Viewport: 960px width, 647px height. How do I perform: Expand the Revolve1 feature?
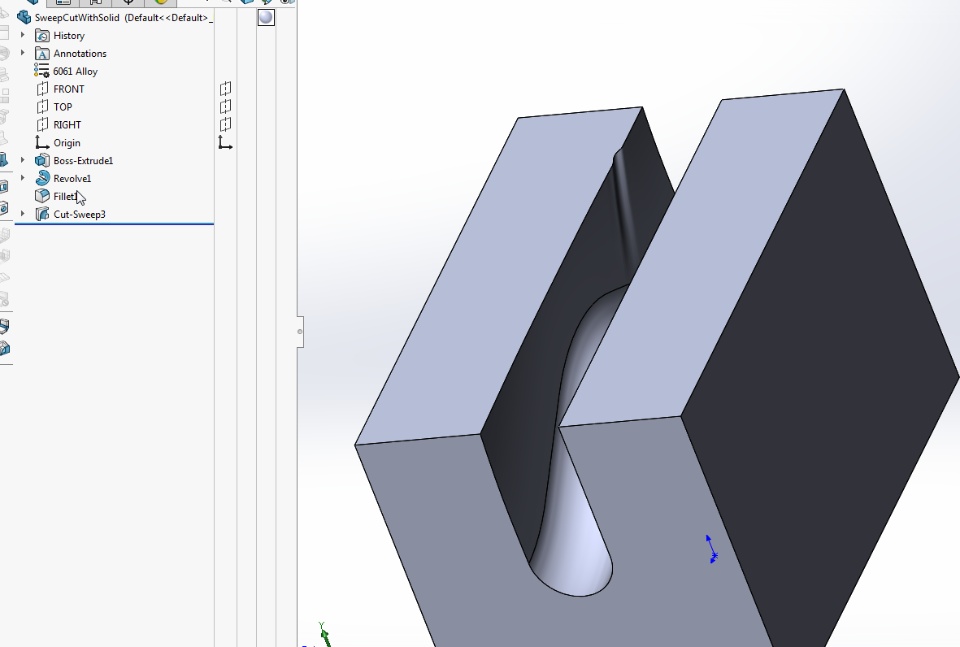pos(23,178)
